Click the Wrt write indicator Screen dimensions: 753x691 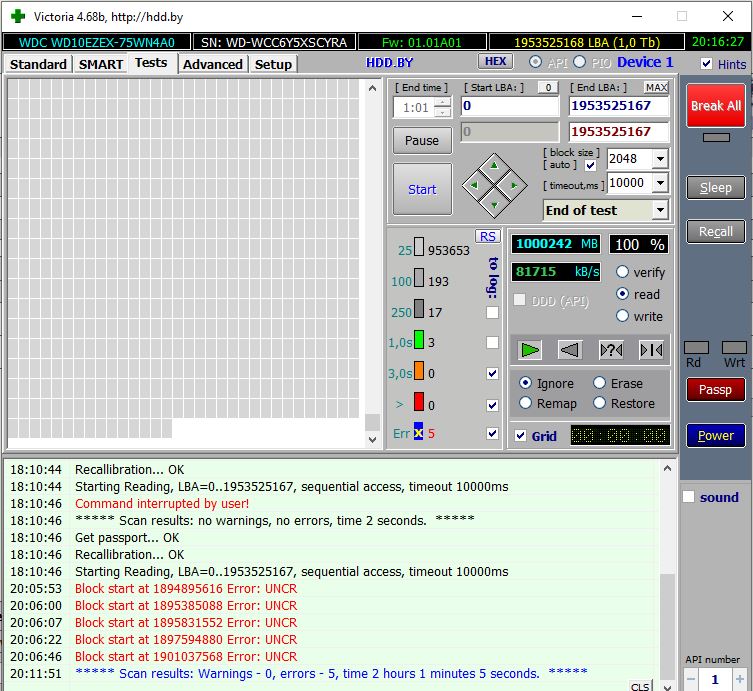click(x=734, y=348)
